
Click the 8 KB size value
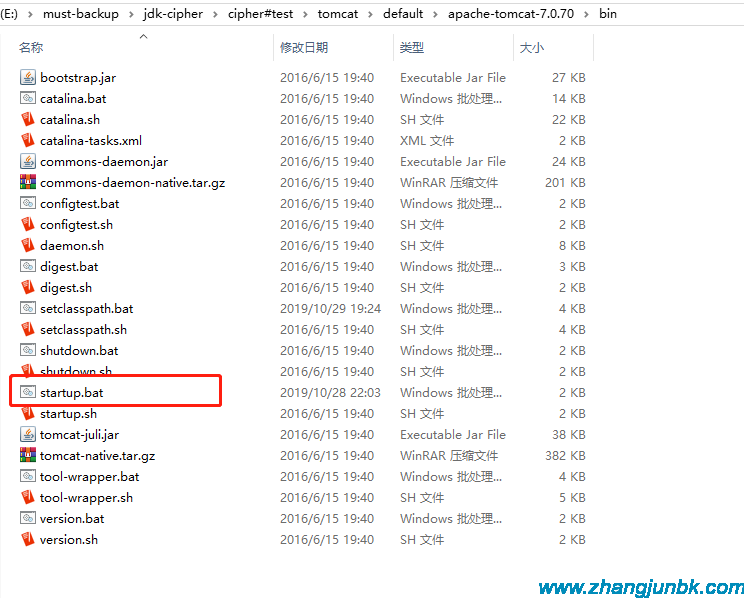pos(572,246)
